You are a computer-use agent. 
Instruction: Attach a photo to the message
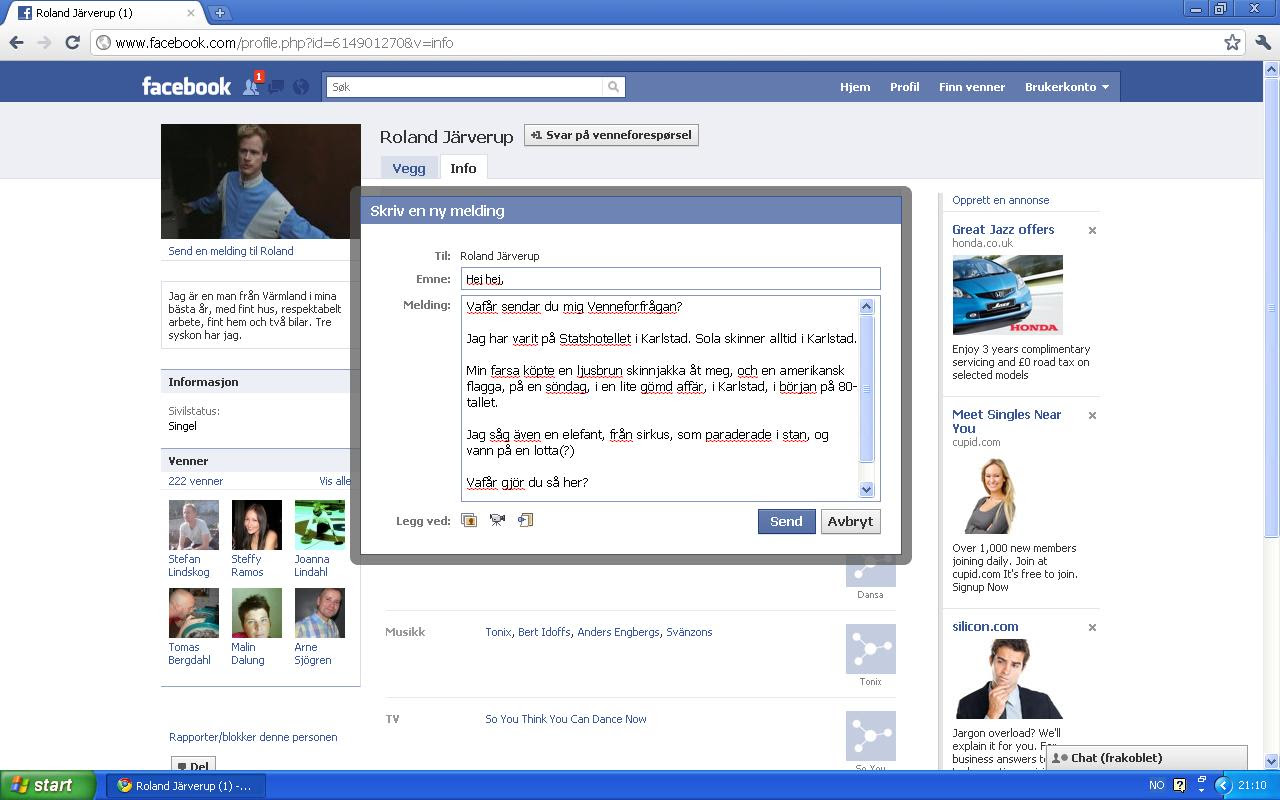469,520
